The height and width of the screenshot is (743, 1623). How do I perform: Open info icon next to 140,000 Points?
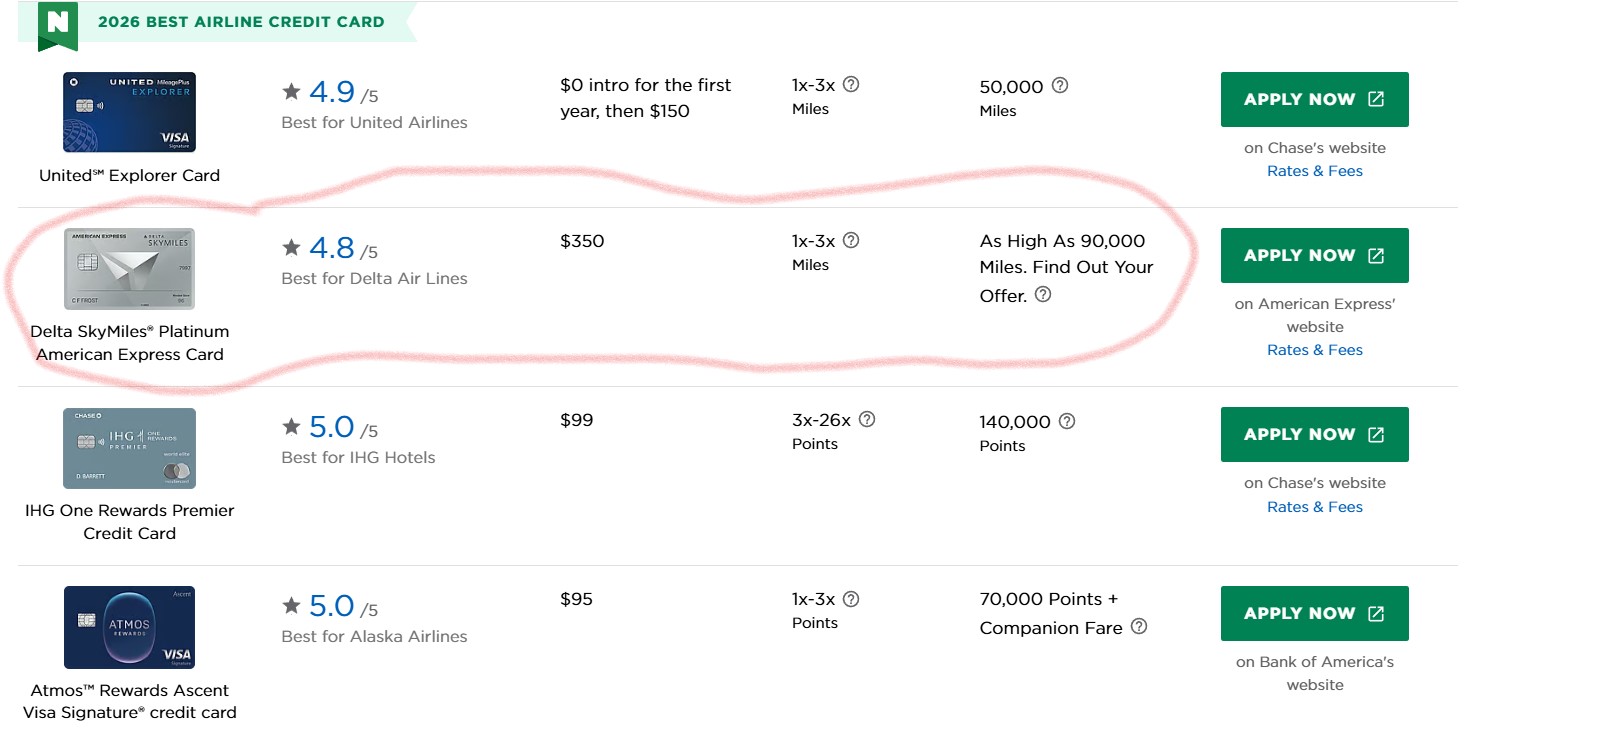[x=1067, y=421]
